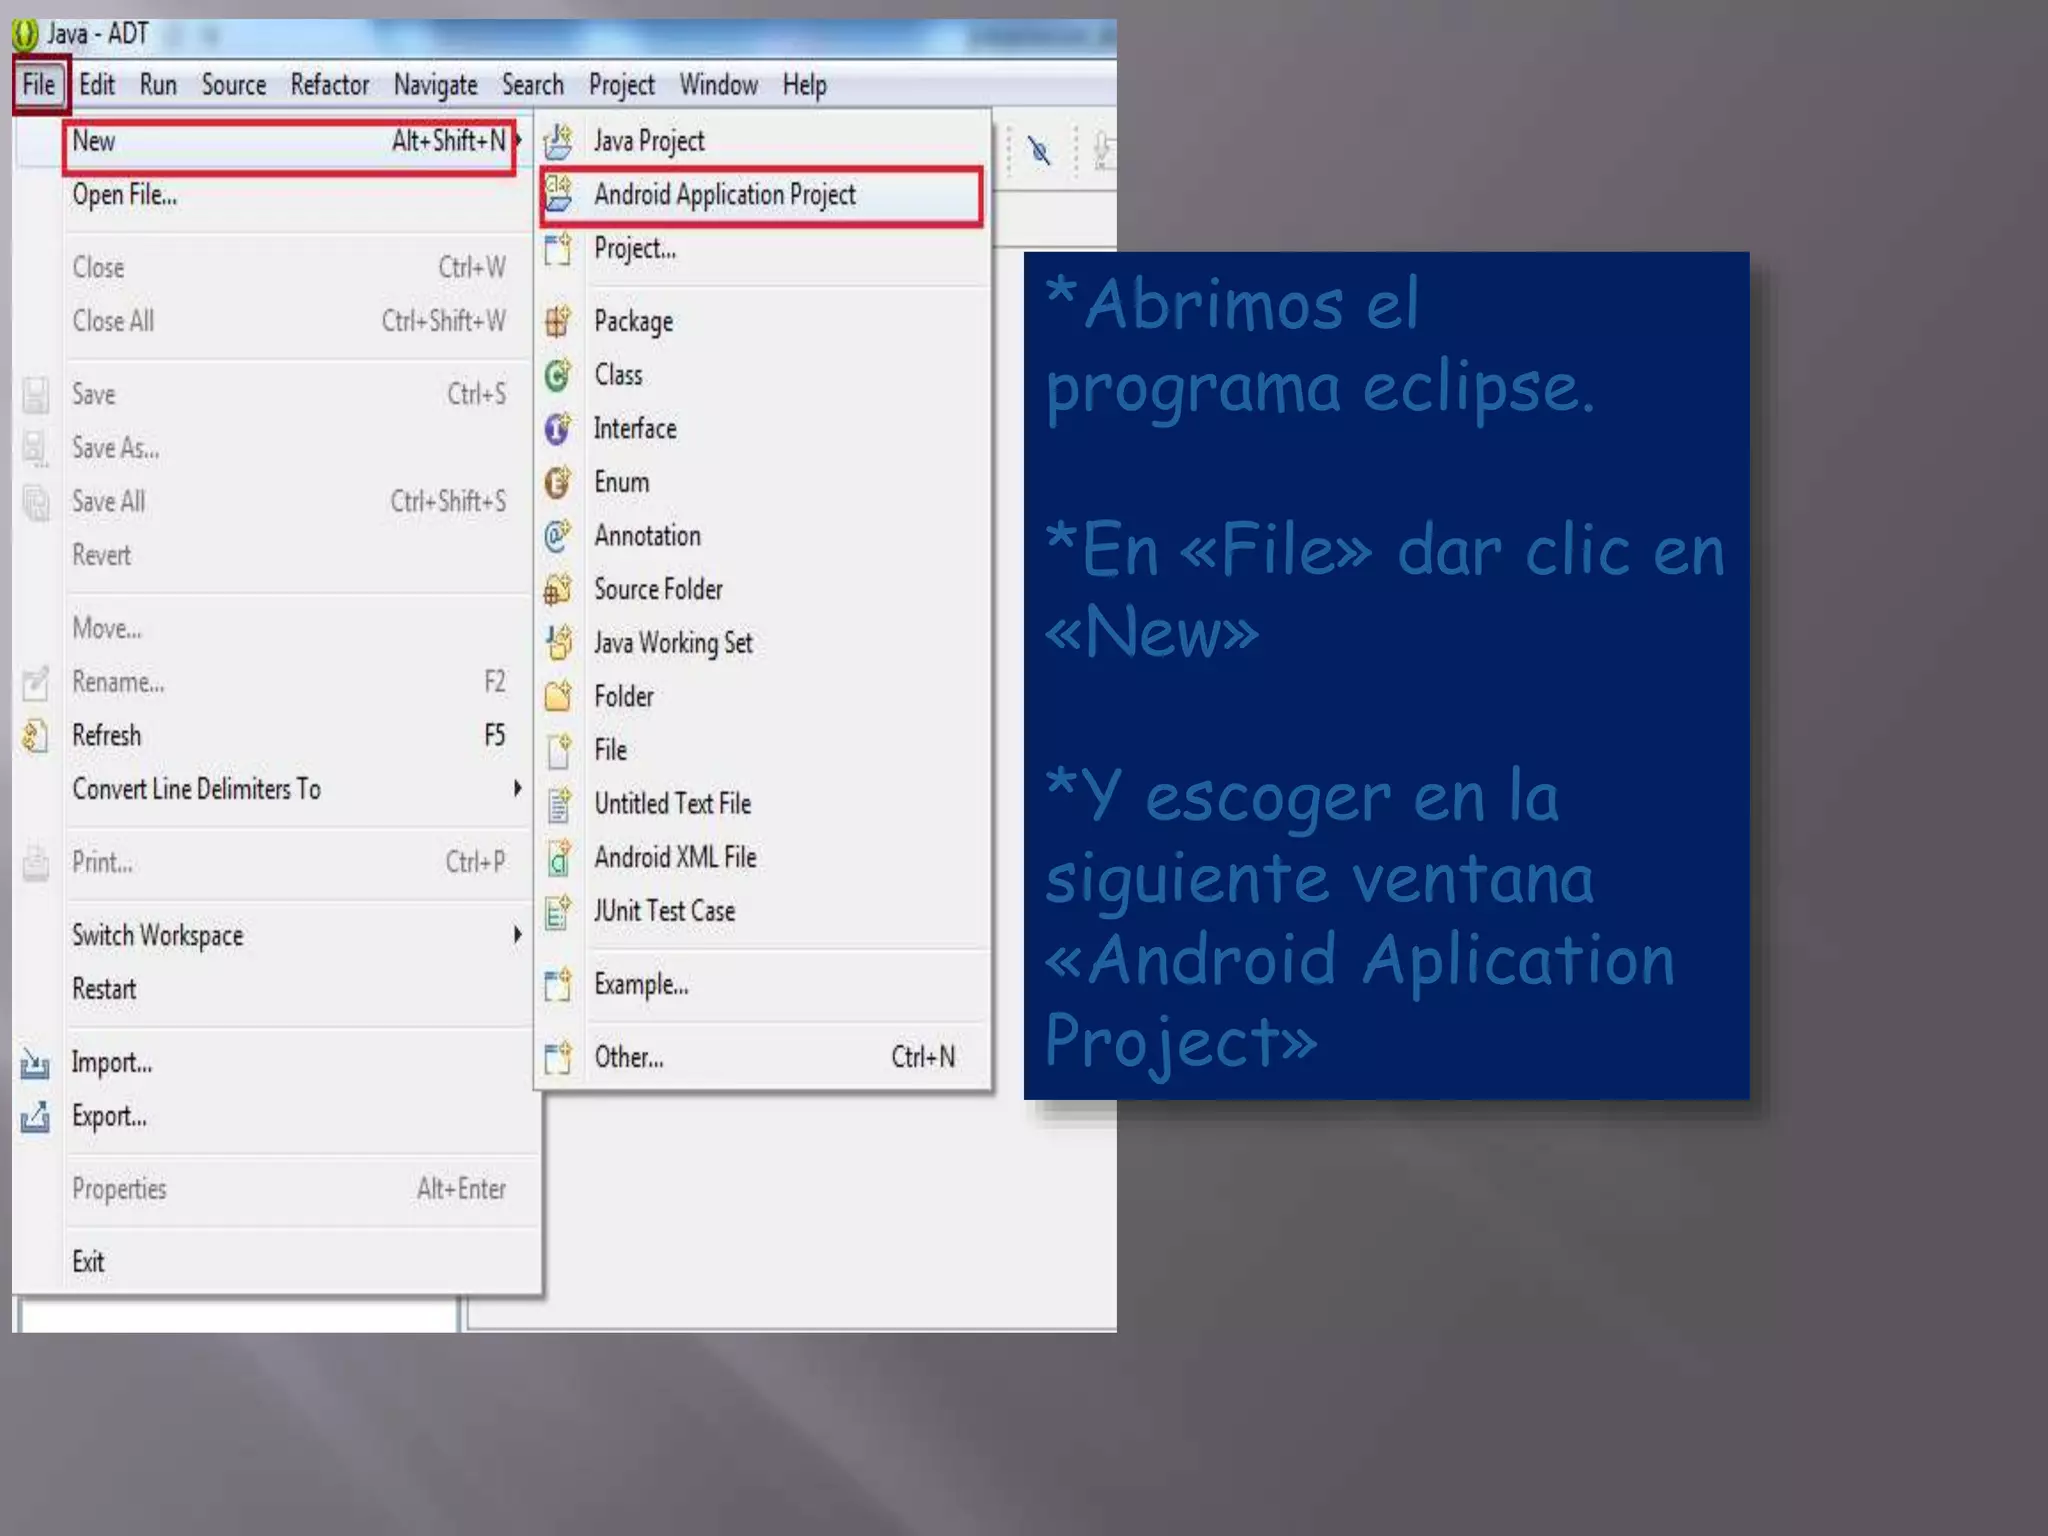Click the F5 shortcut text
Screen dimensions: 2048x1536
[x=495, y=736]
